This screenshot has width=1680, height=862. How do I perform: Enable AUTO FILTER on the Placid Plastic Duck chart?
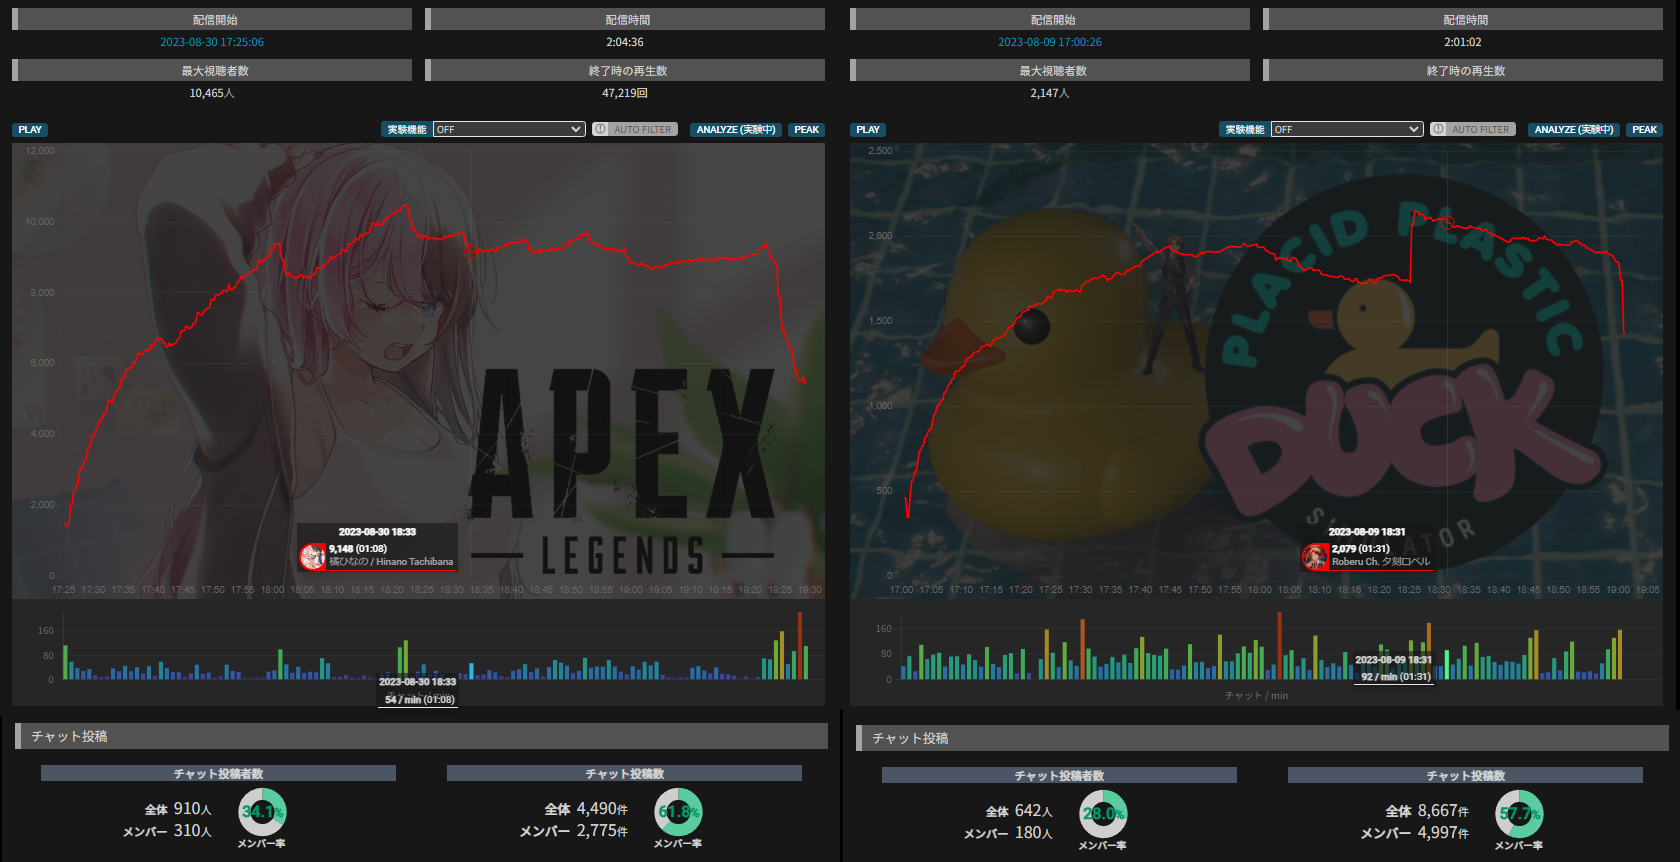[1473, 130]
